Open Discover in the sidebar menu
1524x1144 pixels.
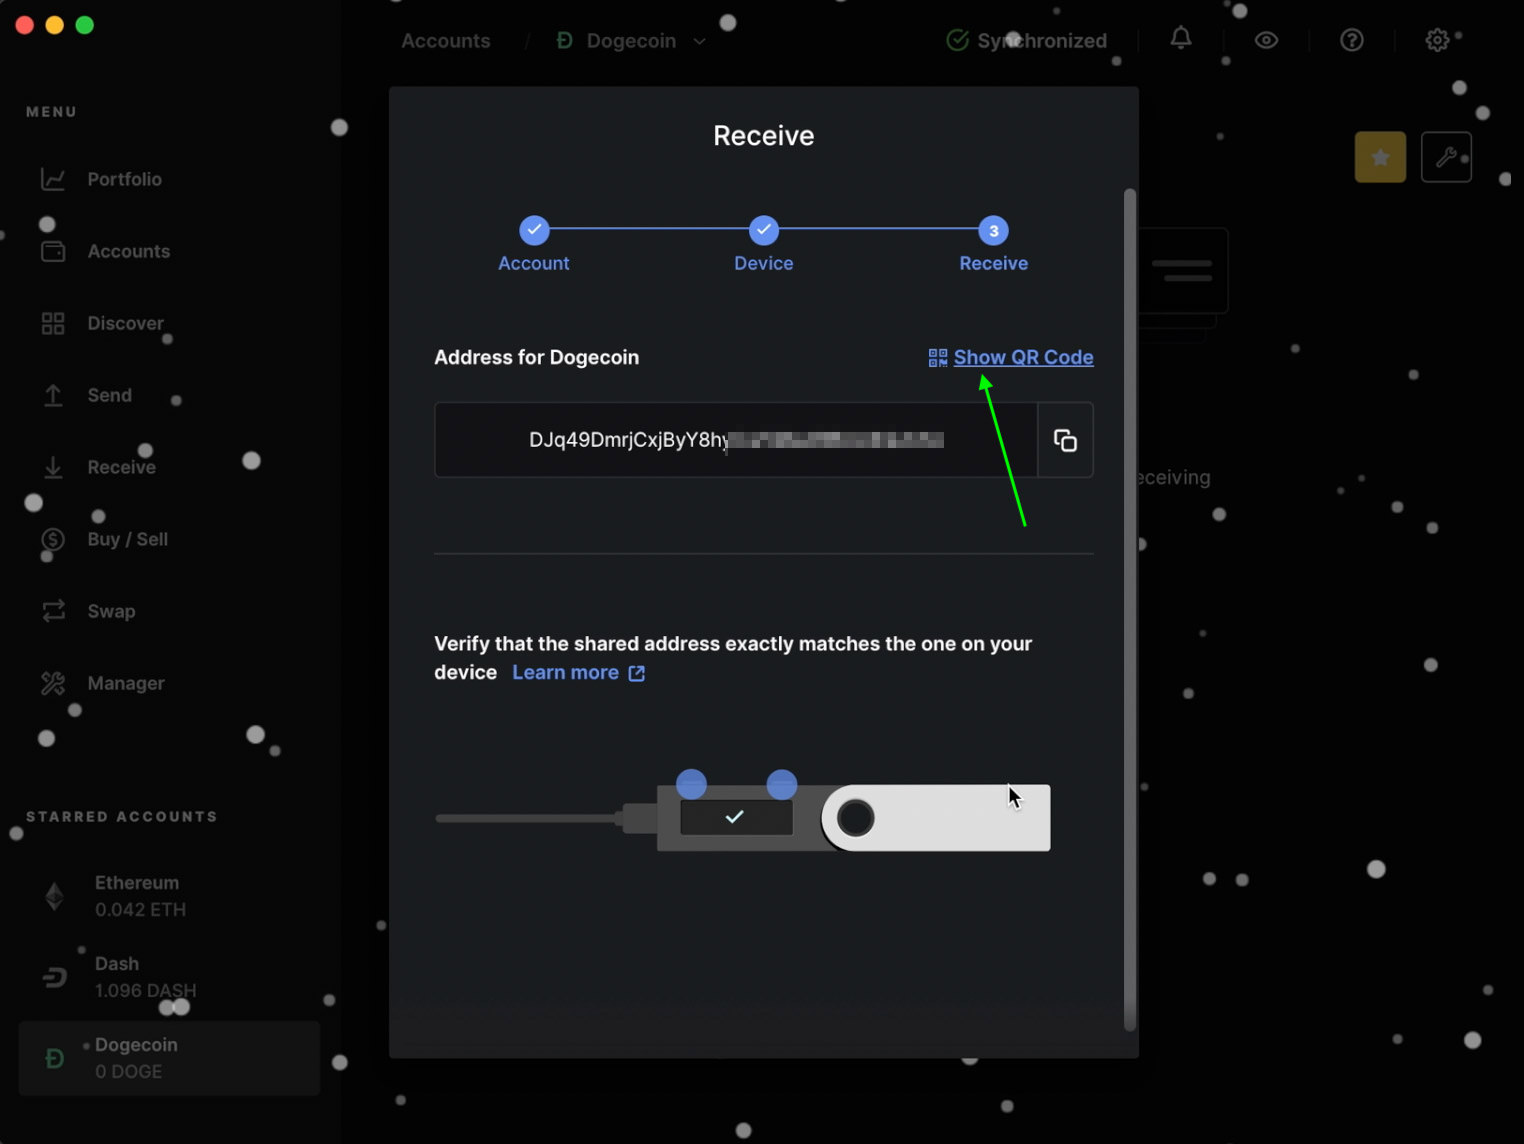[125, 324]
